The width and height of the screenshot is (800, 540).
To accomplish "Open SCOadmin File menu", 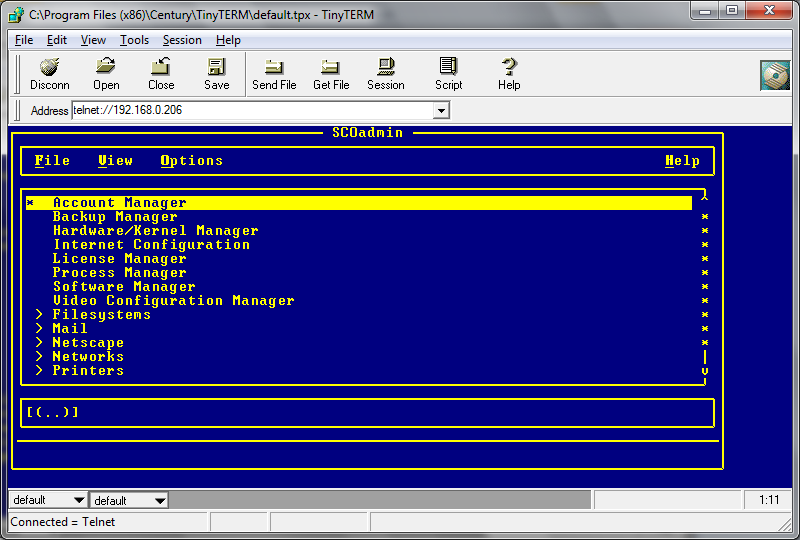I will click(x=52, y=161).
